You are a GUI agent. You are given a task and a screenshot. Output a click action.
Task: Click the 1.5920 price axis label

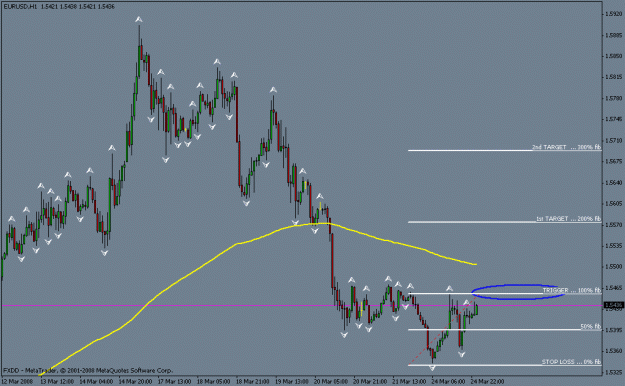(613, 14)
